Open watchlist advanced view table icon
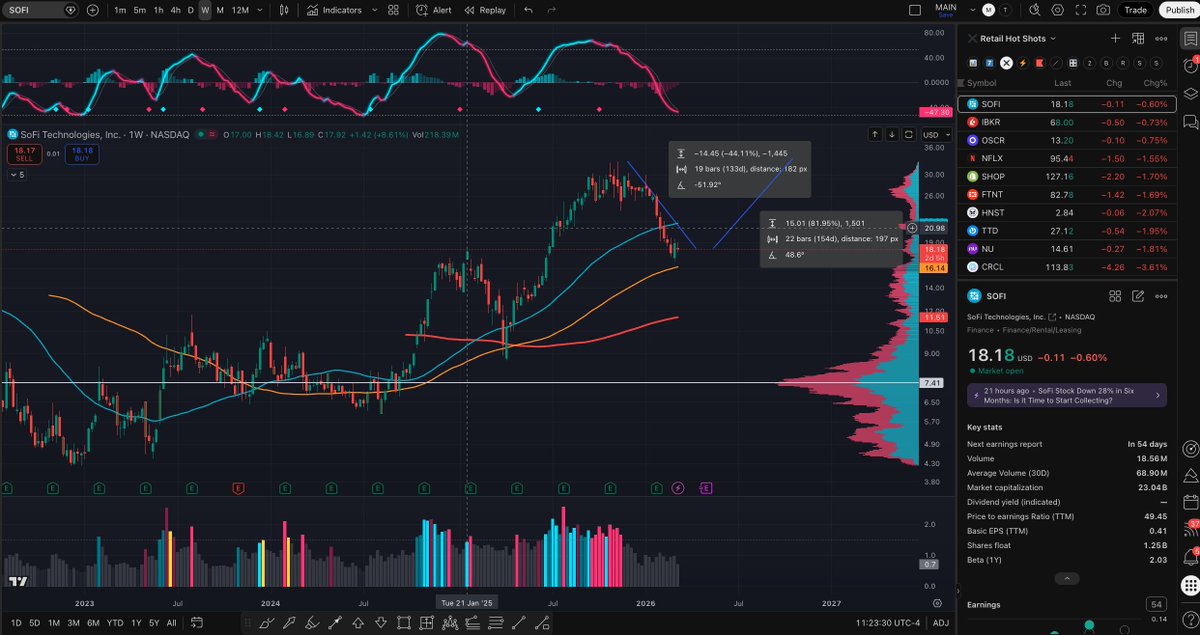 (x=1138, y=38)
